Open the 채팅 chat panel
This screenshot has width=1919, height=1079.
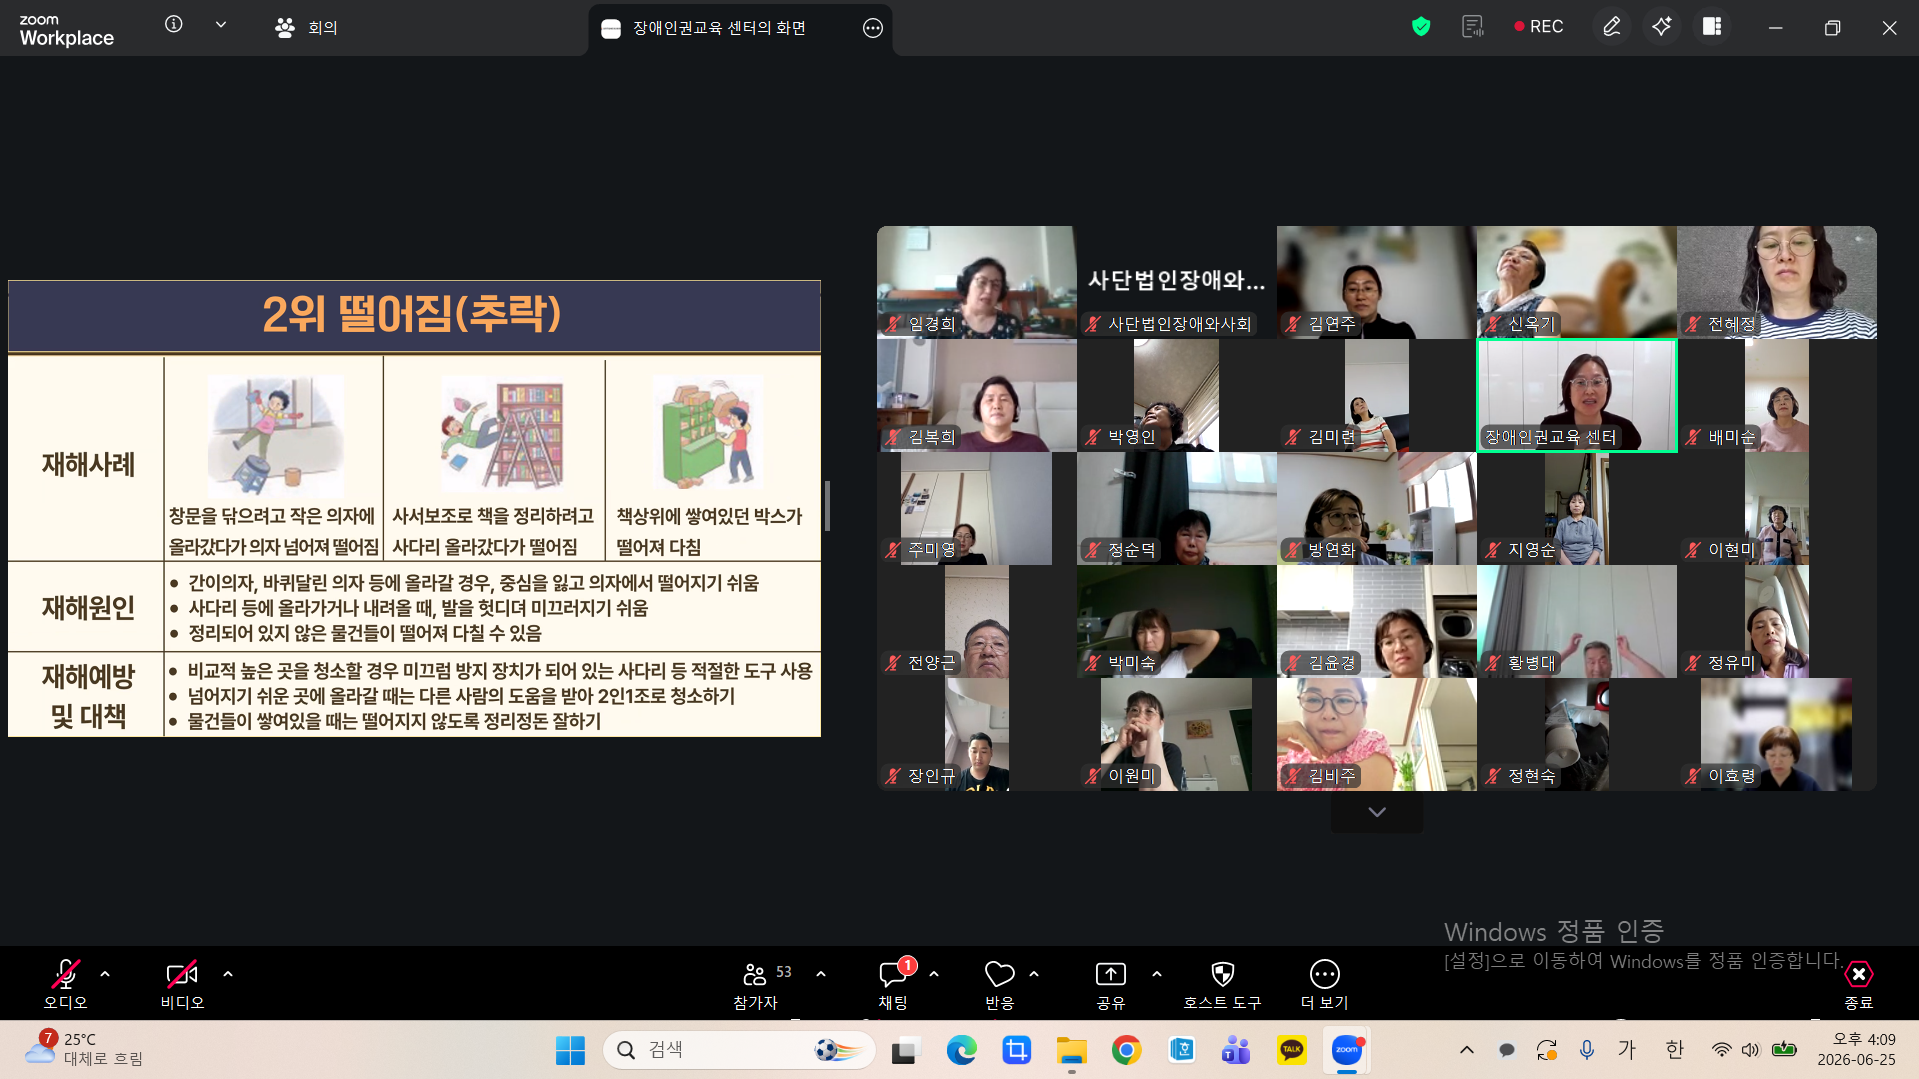tap(893, 984)
